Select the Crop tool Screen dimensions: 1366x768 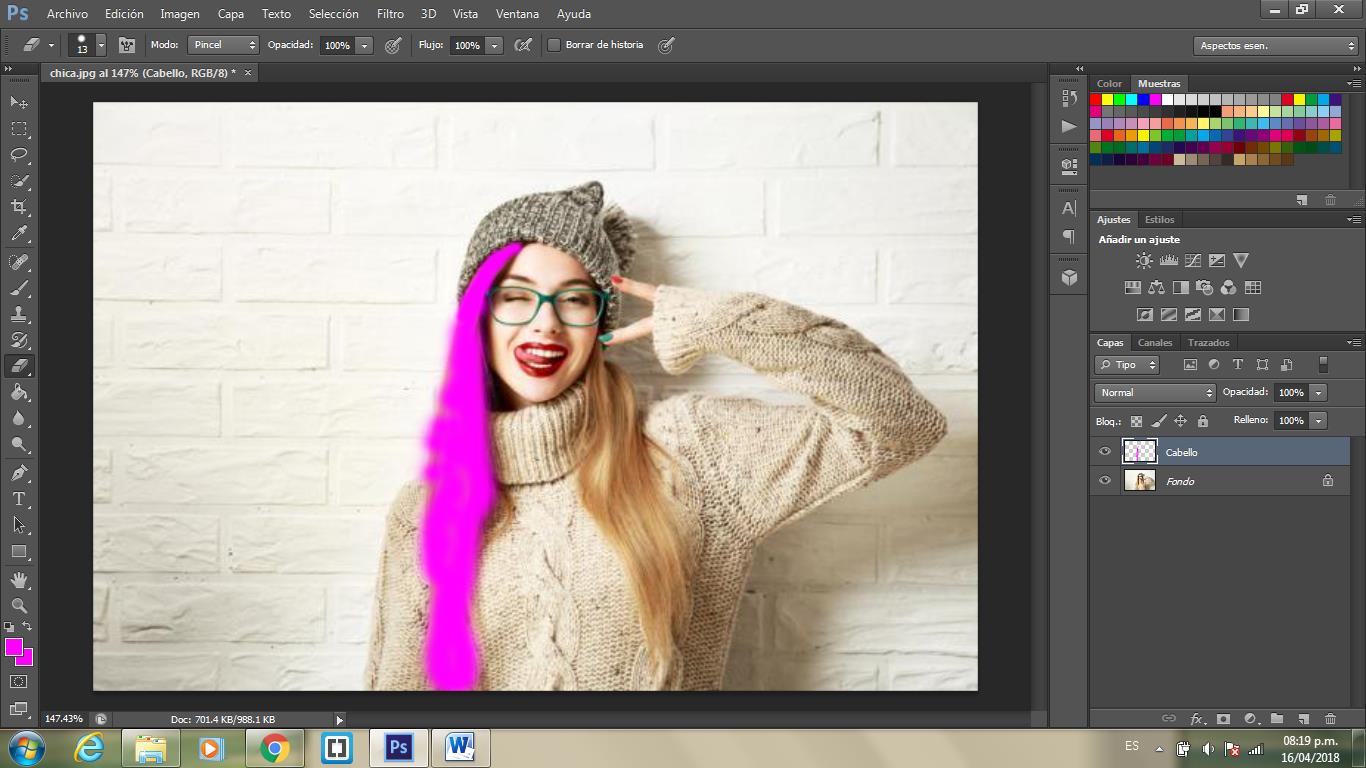(x=19, y=207)
